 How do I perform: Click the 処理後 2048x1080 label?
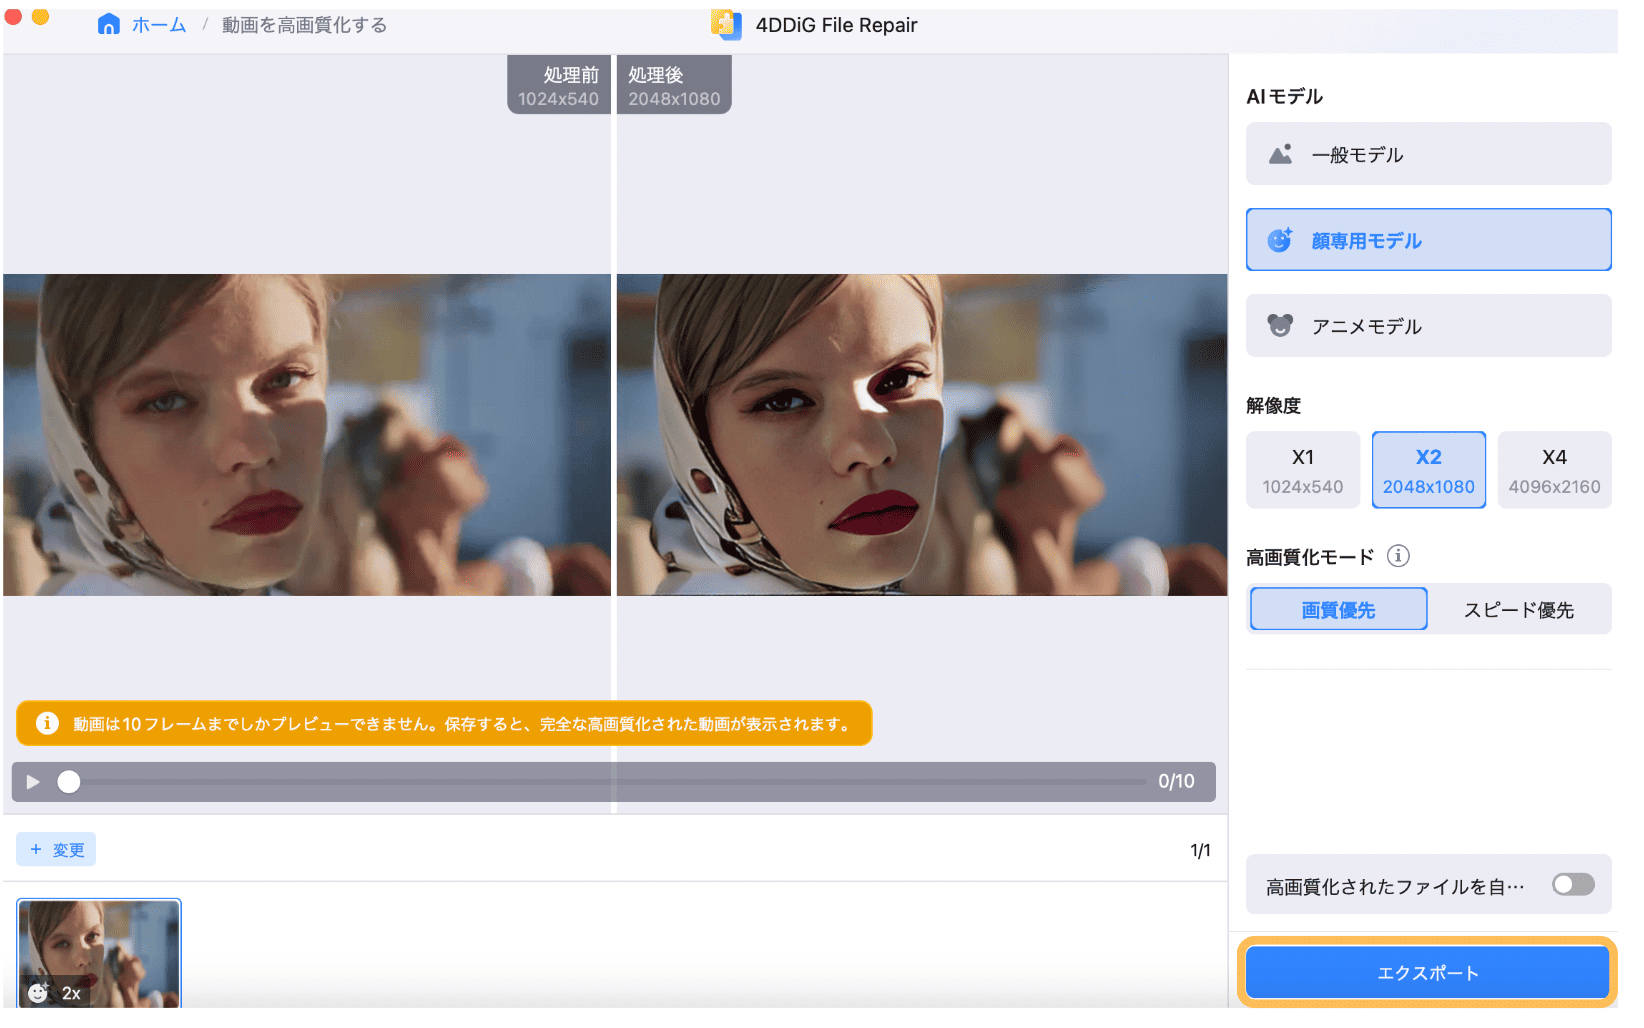pos(674,86)
